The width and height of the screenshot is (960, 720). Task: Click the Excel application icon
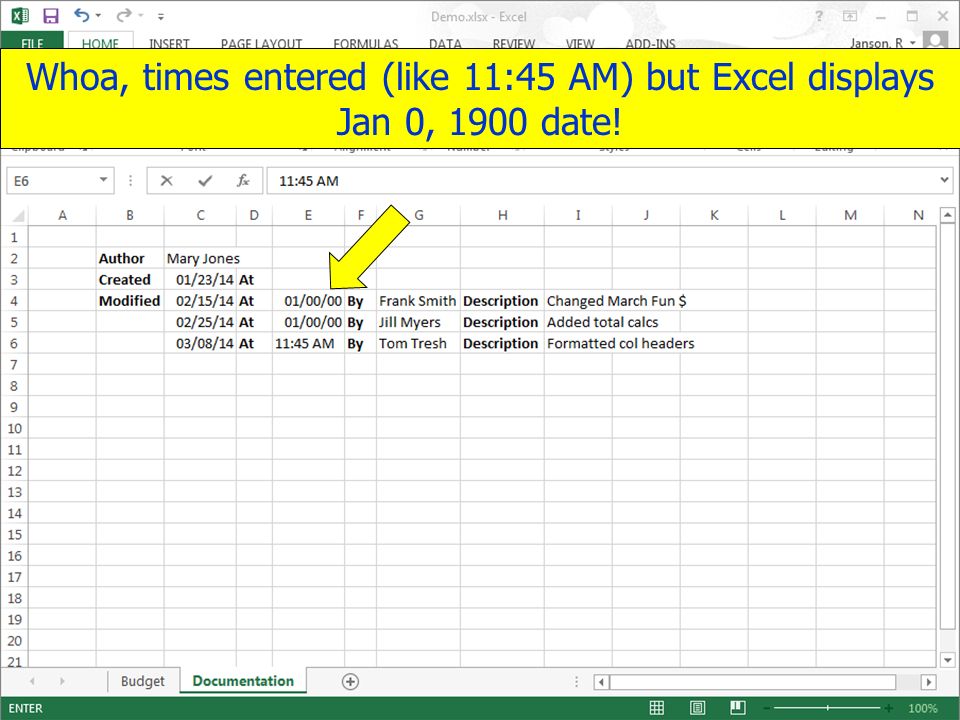(20, 16)
